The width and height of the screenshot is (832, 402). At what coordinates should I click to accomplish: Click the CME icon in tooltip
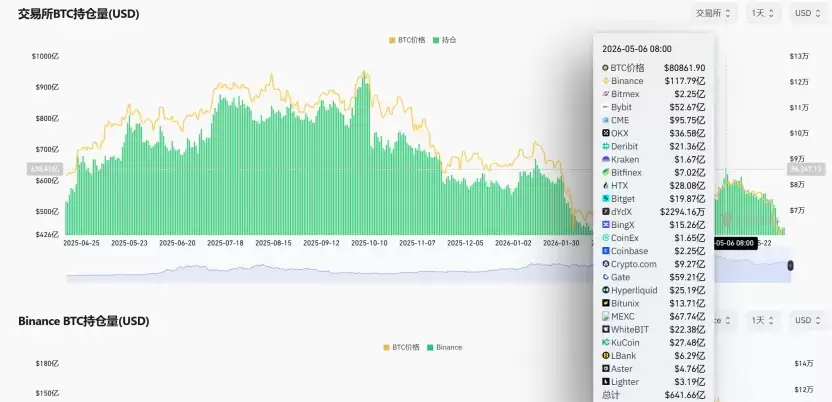pos(605,120)
